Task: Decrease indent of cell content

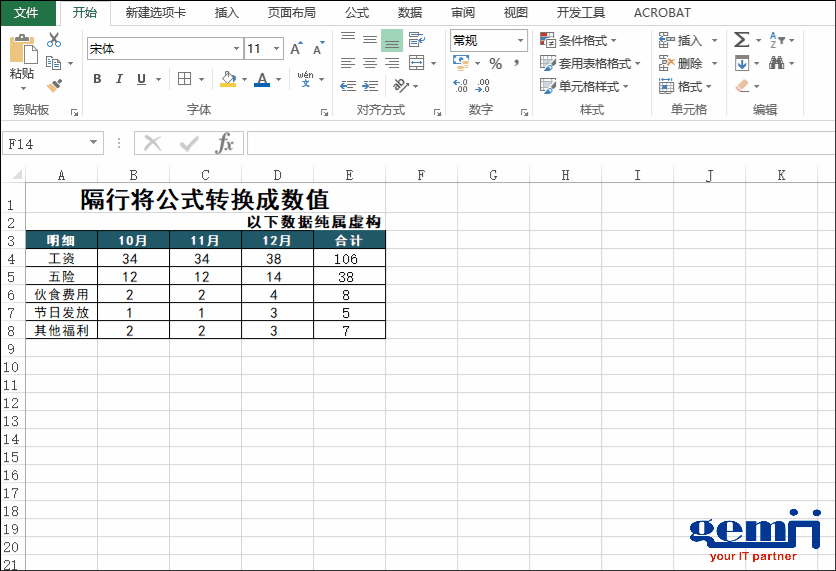Action: [348, 85]
